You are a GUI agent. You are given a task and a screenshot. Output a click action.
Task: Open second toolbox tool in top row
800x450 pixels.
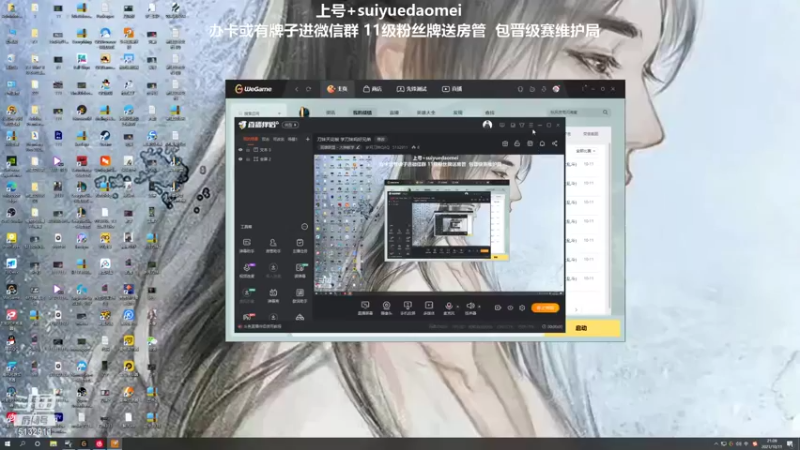pos(273,245)
